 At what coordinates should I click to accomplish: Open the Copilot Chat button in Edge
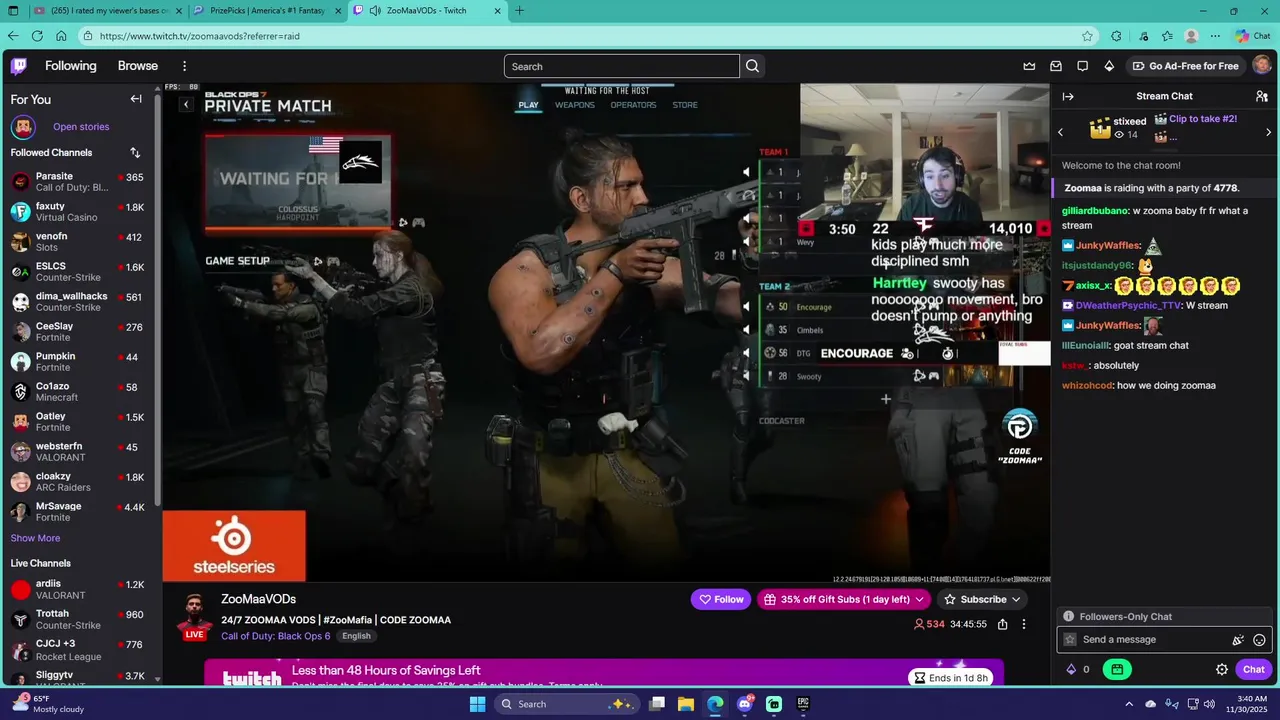click(x=1253, y=36)
